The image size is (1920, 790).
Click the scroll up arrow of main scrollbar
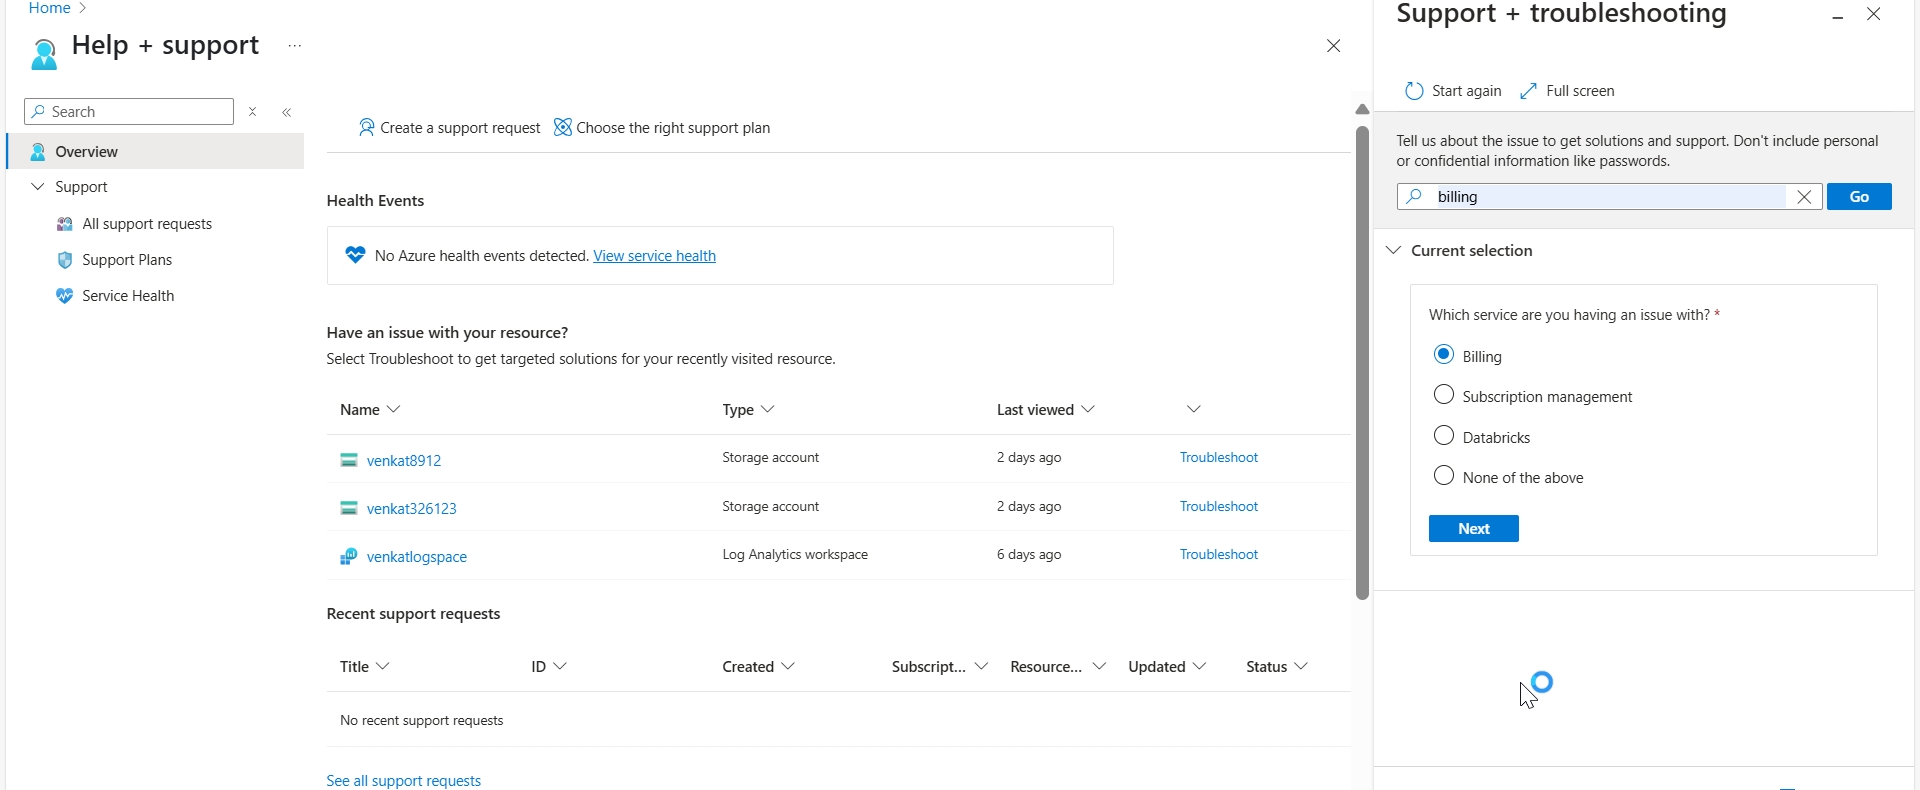pyautogui.click(x=1362, y=109)
